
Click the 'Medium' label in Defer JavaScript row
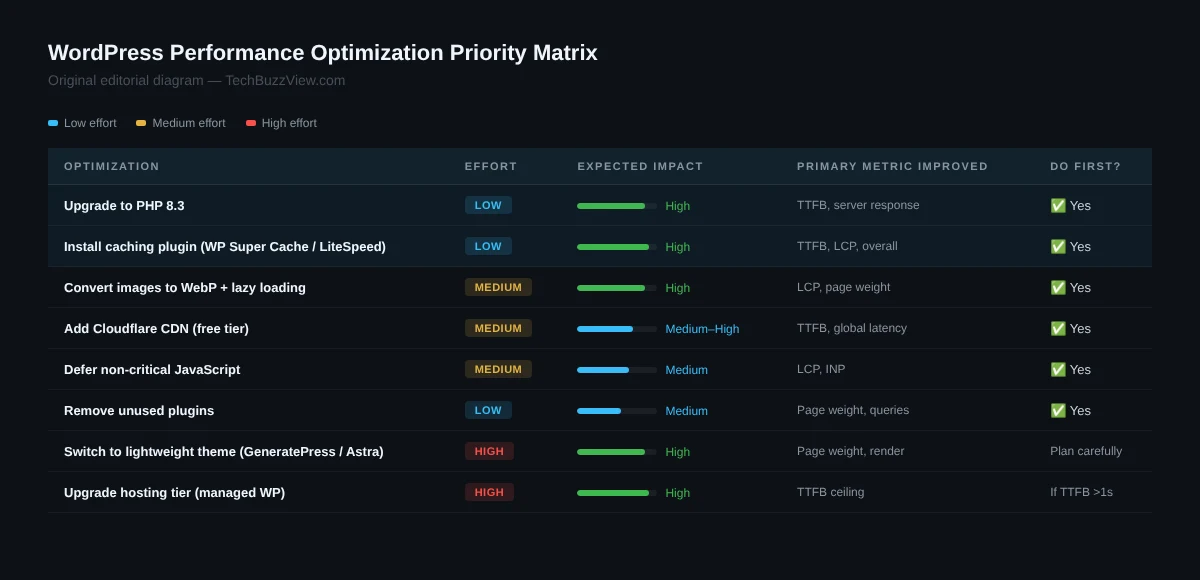click(x=686, y=370)
